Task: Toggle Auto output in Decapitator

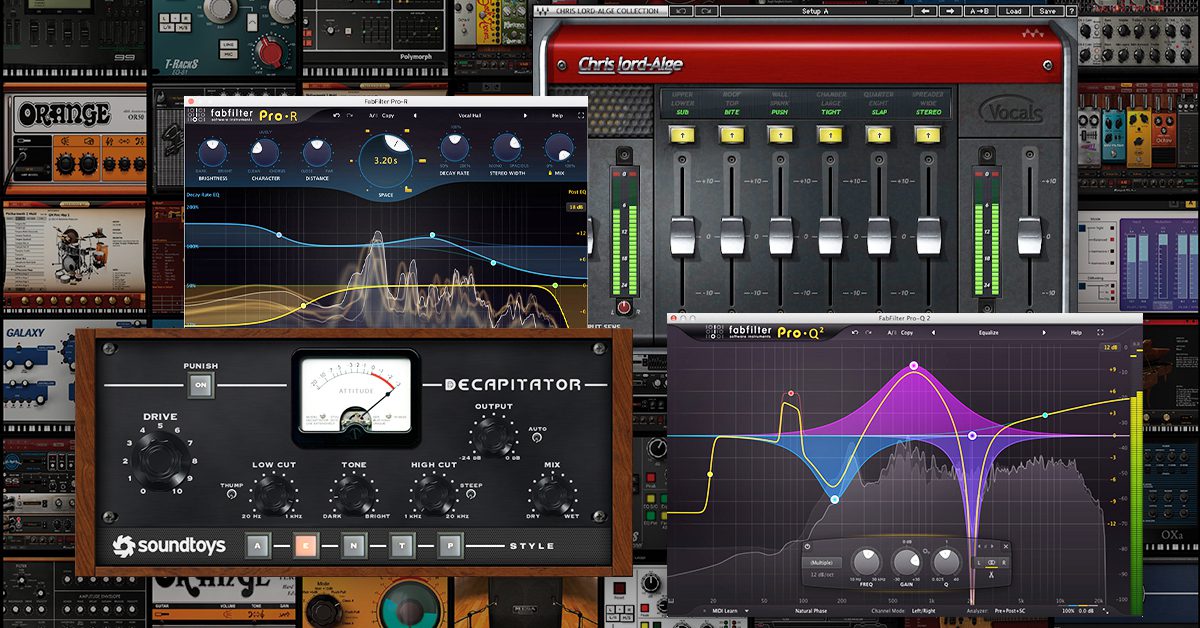Action: coord(537,437)
